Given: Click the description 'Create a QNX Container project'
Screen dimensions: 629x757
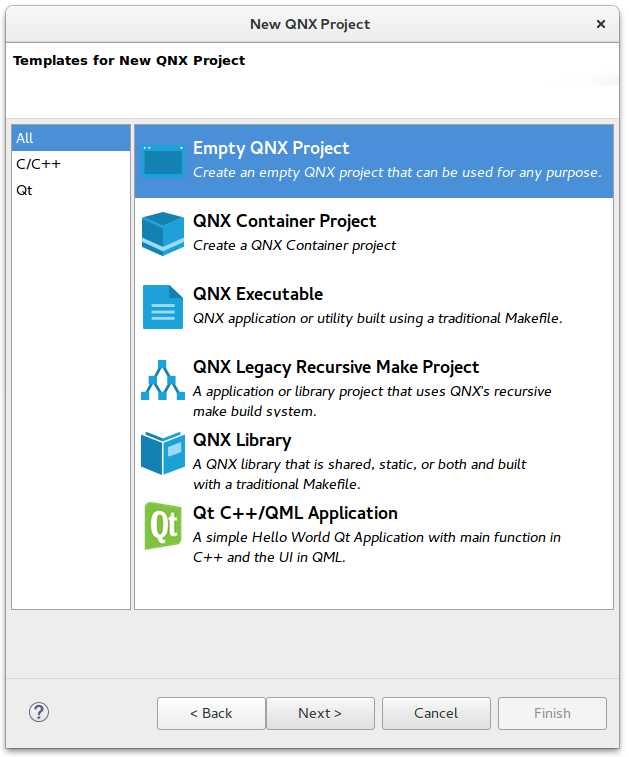Looking at the screenshot, I should coord(294,246).
